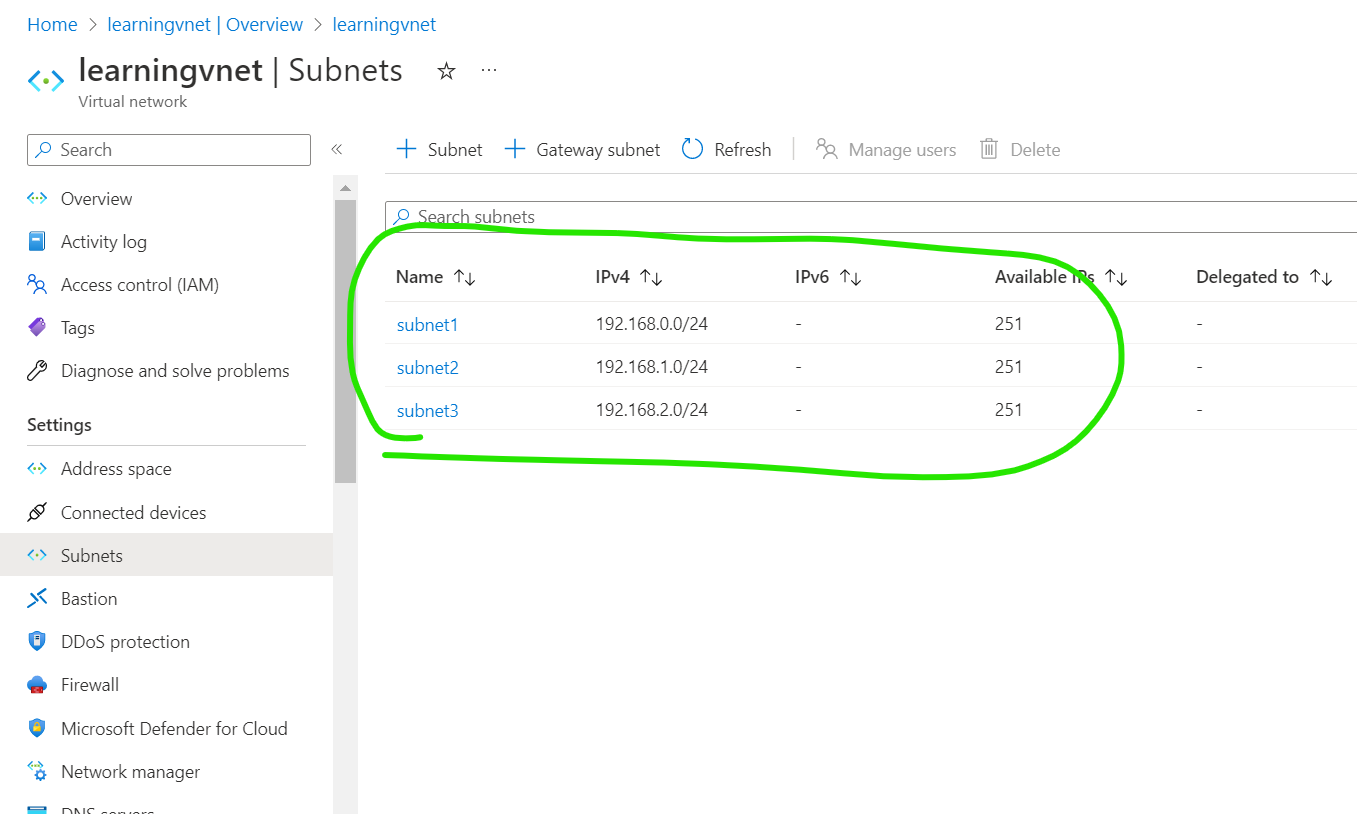Image resolution: width=1357 pixels, height=814 pixels.
Task: Click the favorite star icon beside Subnets title
Action: pyautogui.click(x=447, y=71)
